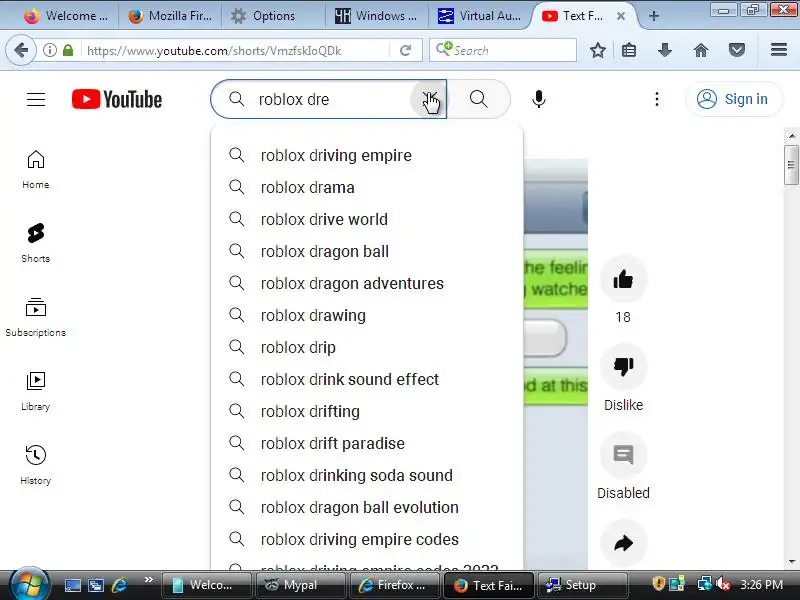Open the disabled comments icon
The image size is (800, 600).
coord(623,455)
